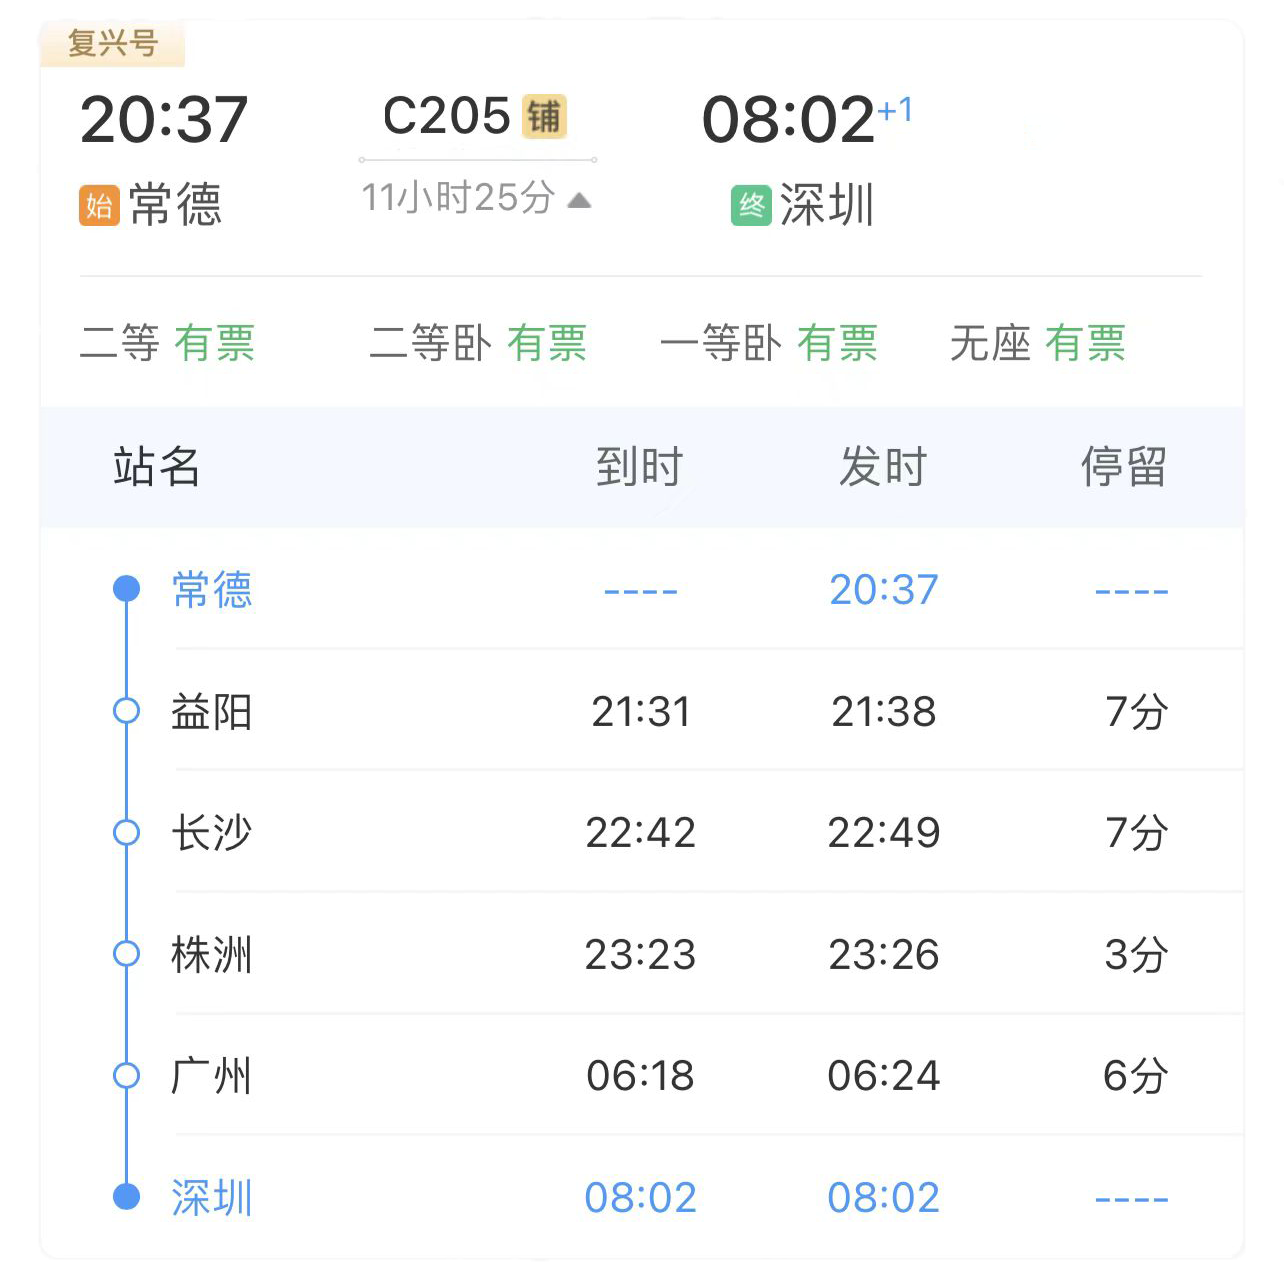Click the green 终 terminal station icon
The width and height of the screenshot is (1288, 1272).
tap(751, 206)
